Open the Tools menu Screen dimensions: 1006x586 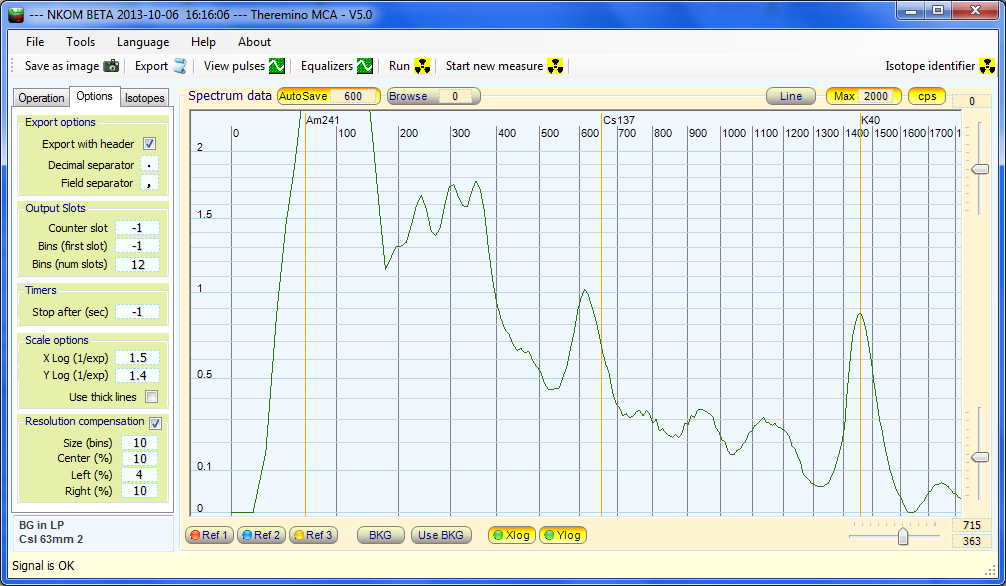[80, 42]
